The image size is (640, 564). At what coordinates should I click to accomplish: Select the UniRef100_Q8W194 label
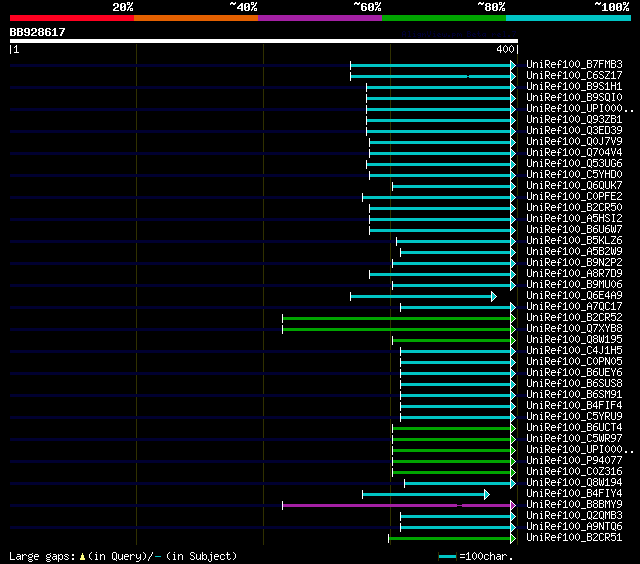click(574, 483)
